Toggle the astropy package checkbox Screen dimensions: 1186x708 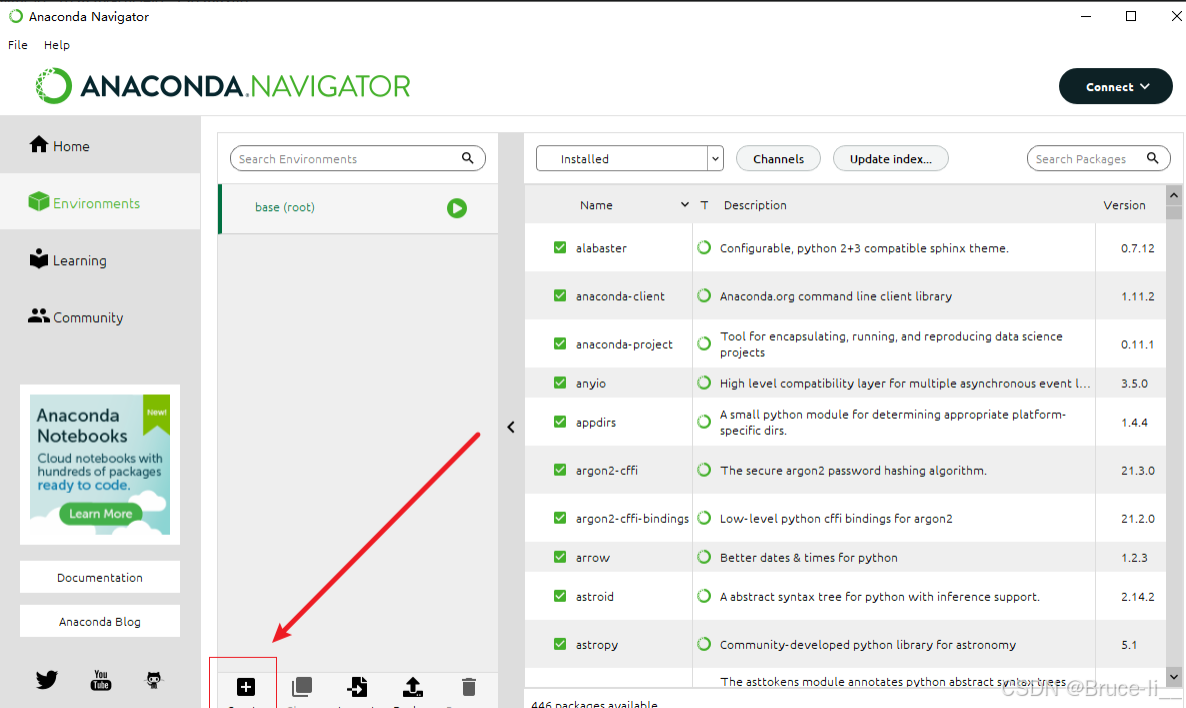tap(560, 644)
